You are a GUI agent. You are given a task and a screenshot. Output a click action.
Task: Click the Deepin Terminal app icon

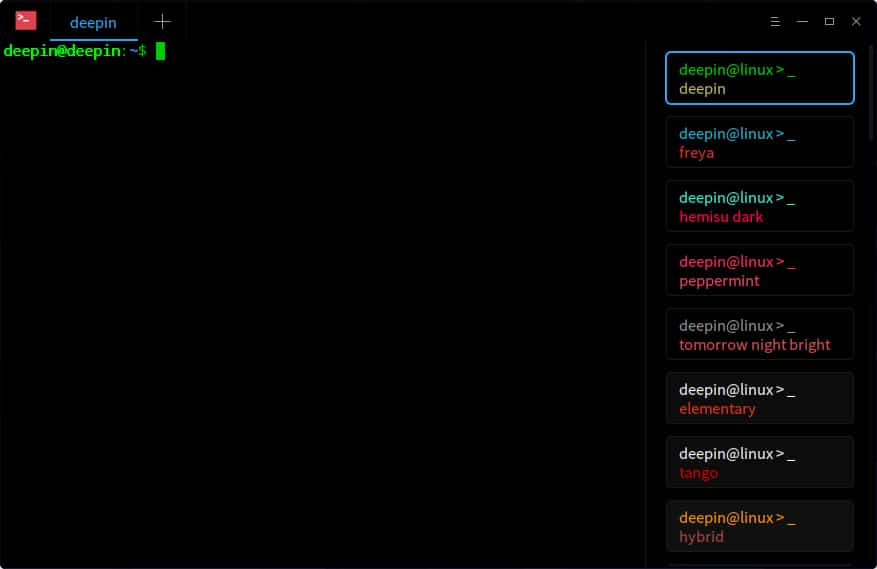pos(26,21)
